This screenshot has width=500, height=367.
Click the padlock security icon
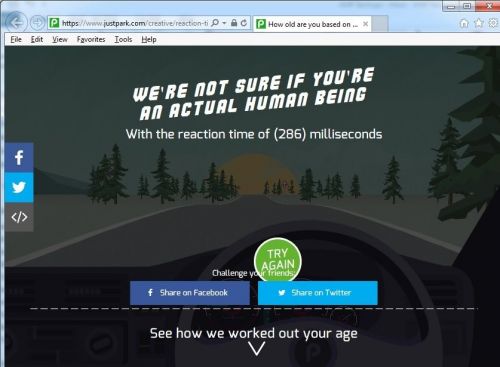234,23
